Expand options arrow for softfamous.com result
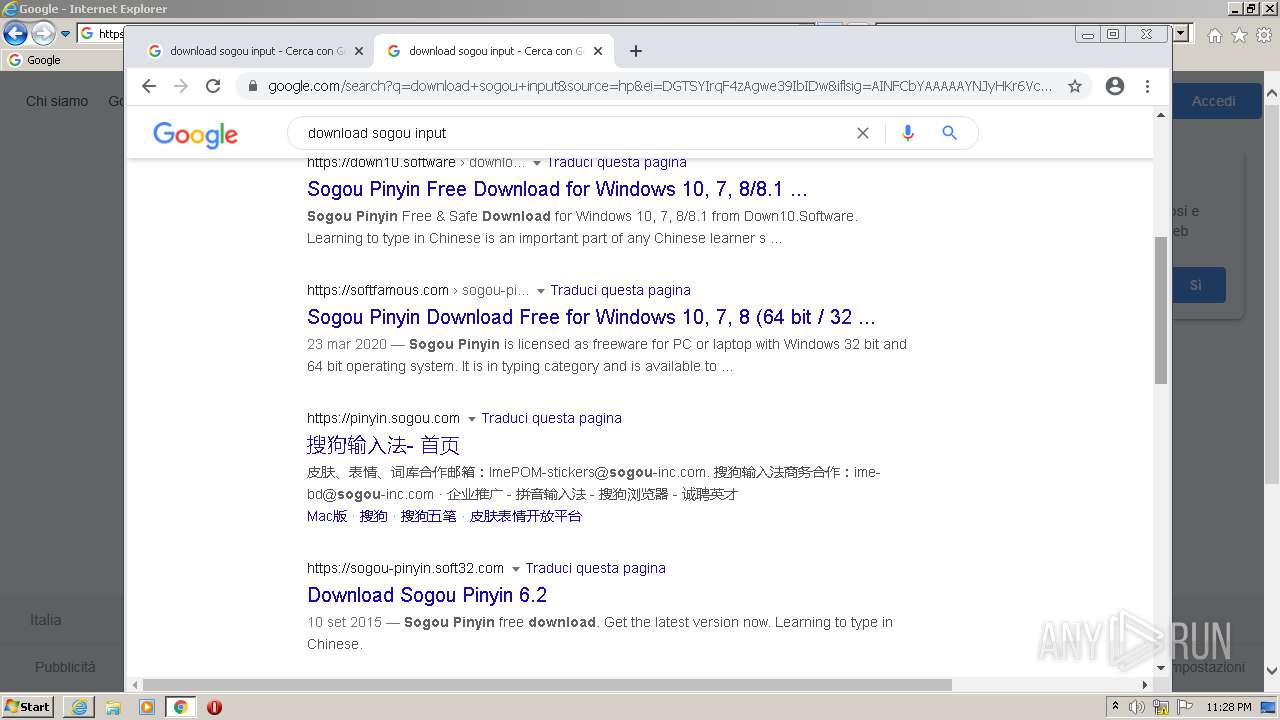1280x720 pixels. click(x=541, y=291)
